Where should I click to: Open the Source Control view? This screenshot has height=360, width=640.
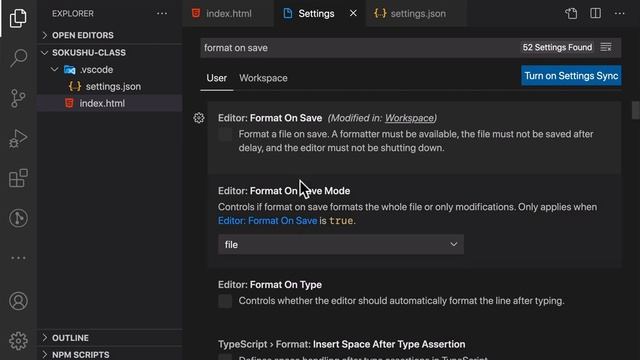(18, 98)
